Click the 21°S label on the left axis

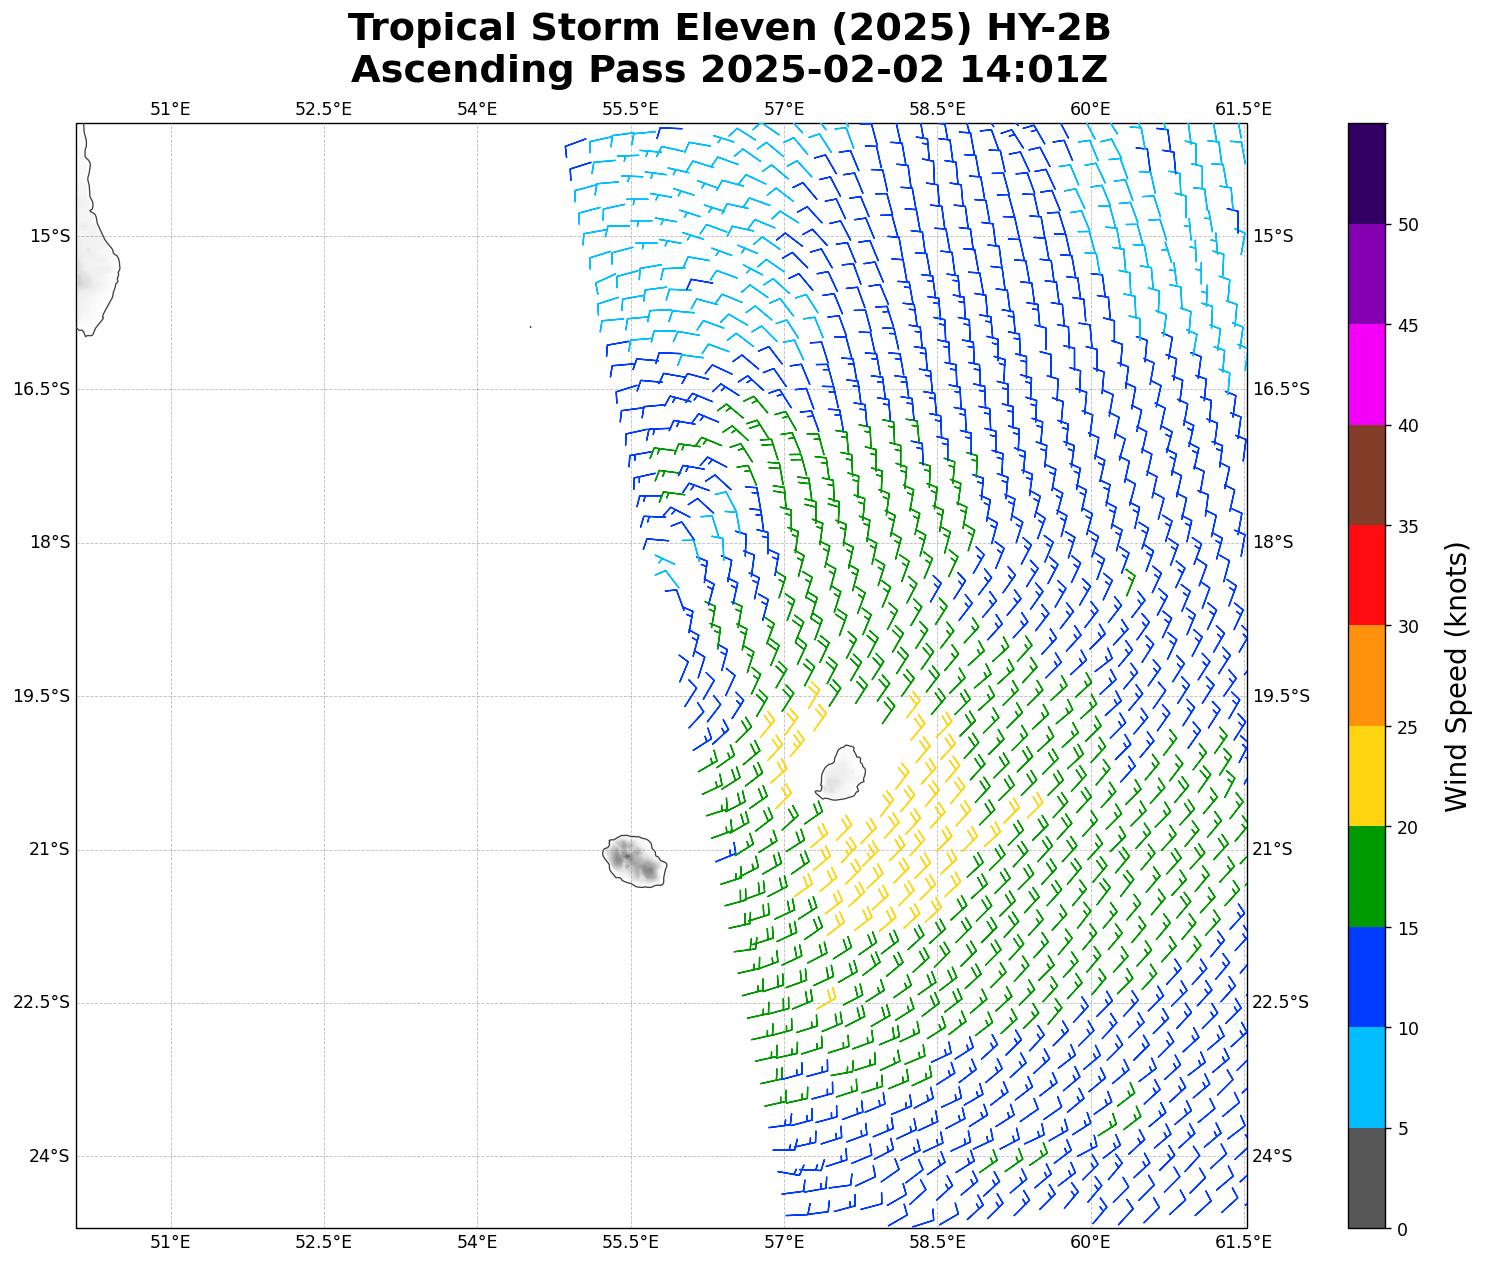coord(49,849)
